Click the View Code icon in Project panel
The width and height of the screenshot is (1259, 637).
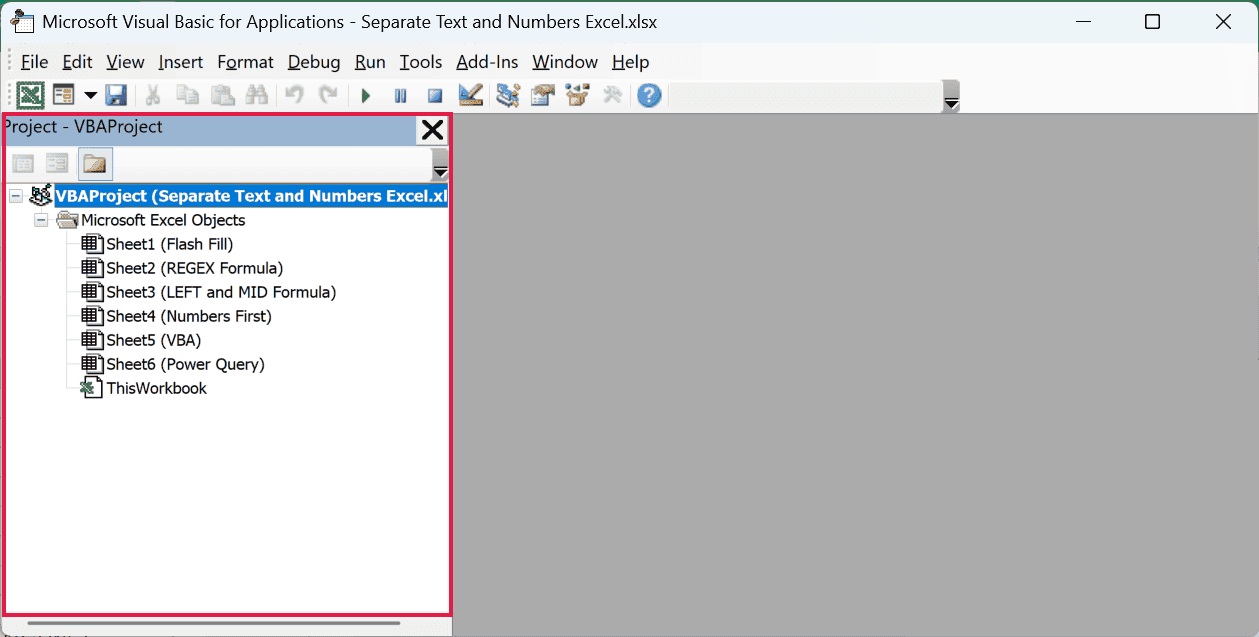[x=23, y=163]
